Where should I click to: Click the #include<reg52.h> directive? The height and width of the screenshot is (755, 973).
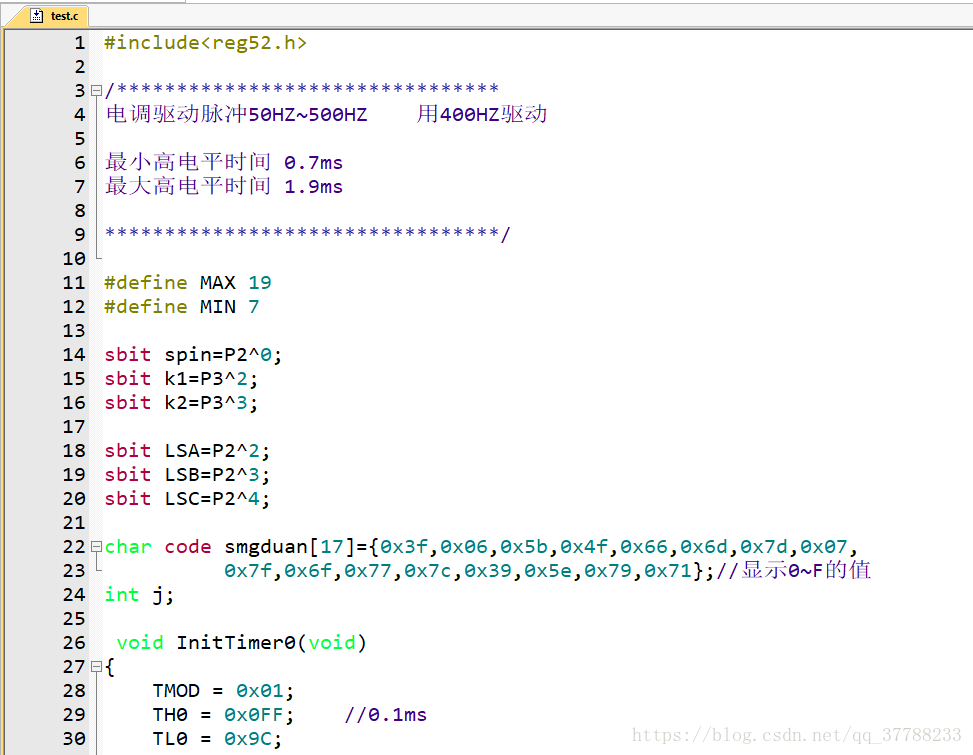[x=205, y=43]
